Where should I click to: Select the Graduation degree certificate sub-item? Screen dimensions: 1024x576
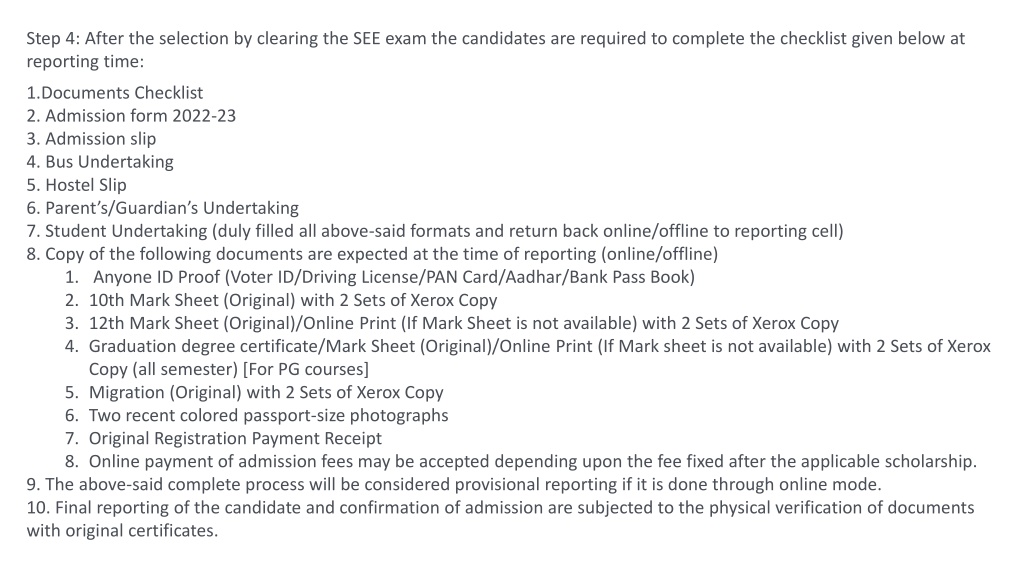tap(528, 357)
